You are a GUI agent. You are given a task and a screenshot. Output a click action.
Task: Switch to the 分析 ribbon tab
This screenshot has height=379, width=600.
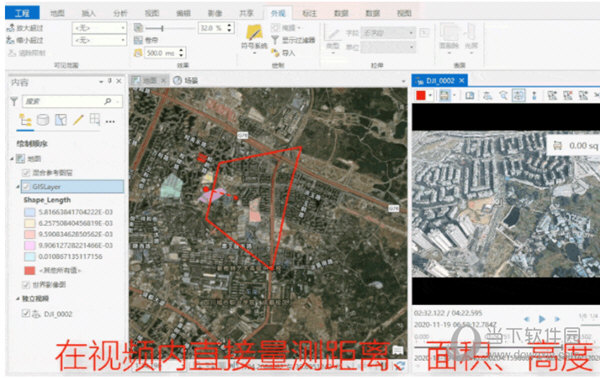point(120,13)
